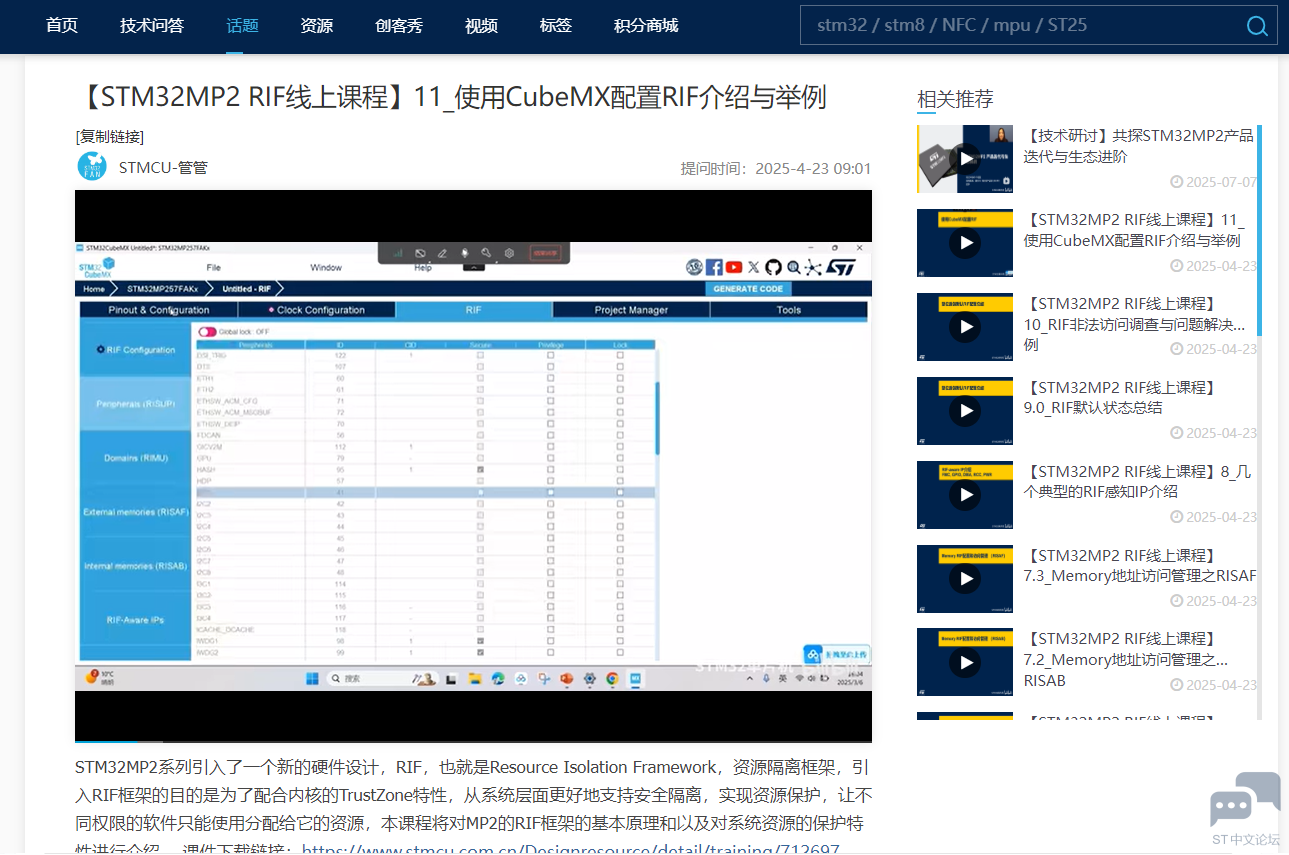The height and width of the screenshot is (855, 1289).
Task: Click play icon on 7.2_Memory RISAB thumbnail
Action: click(965, 662)
